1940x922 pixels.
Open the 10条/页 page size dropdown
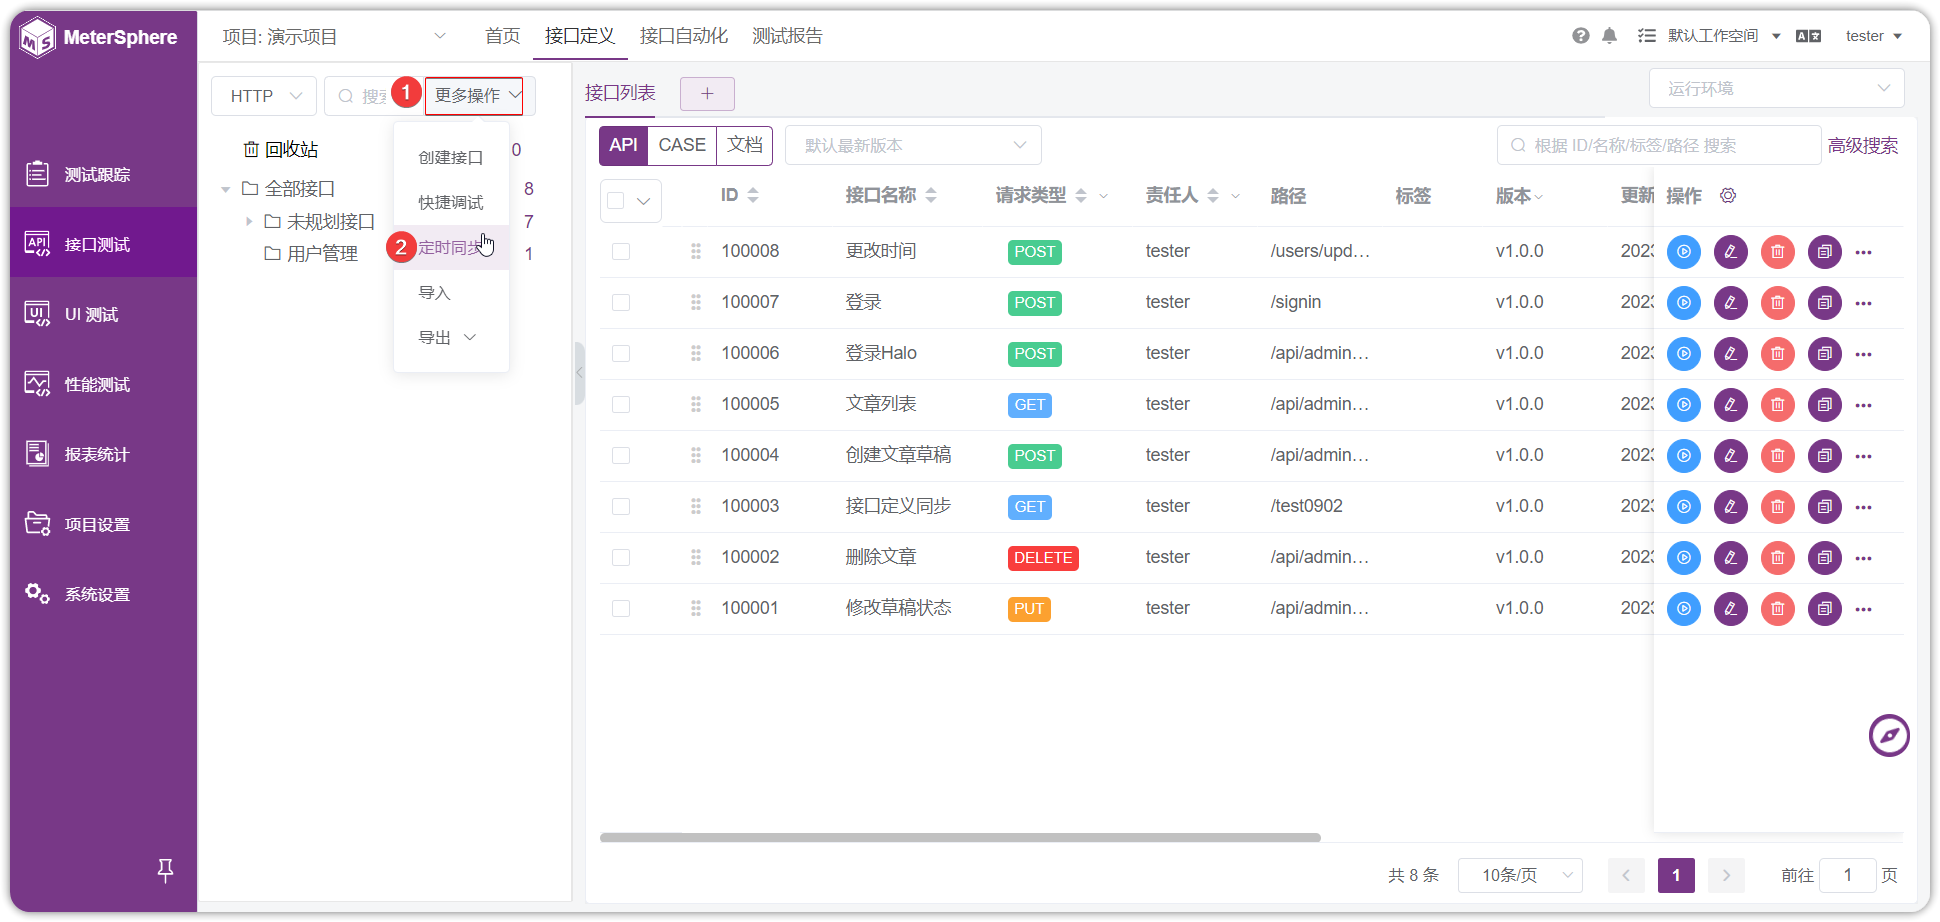1520,876
